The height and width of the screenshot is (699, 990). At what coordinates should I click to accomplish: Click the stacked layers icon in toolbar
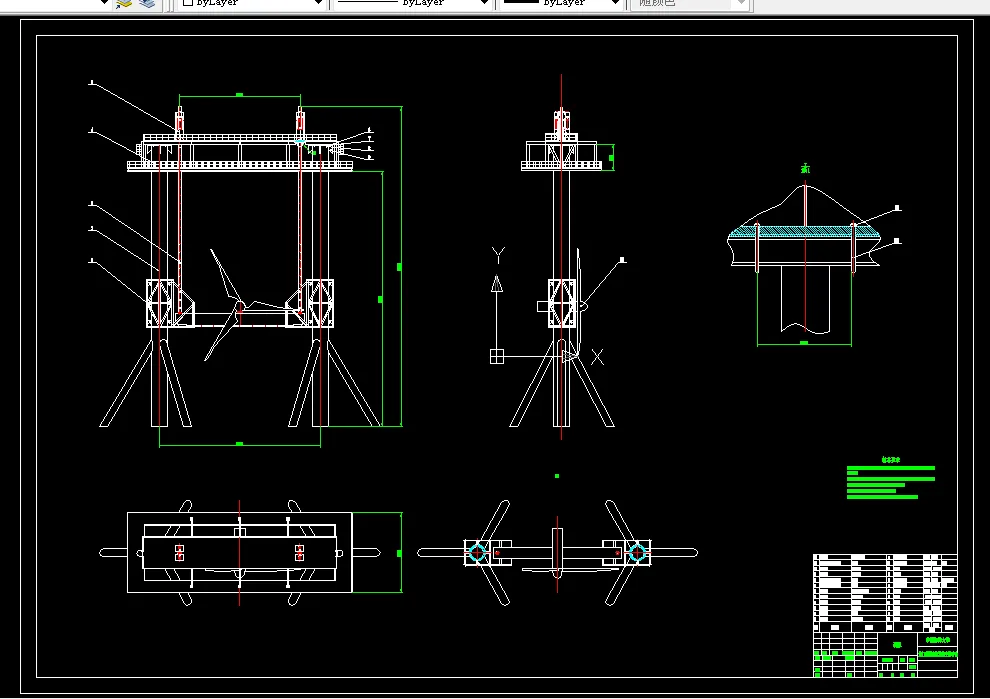(x=147, y=3)
